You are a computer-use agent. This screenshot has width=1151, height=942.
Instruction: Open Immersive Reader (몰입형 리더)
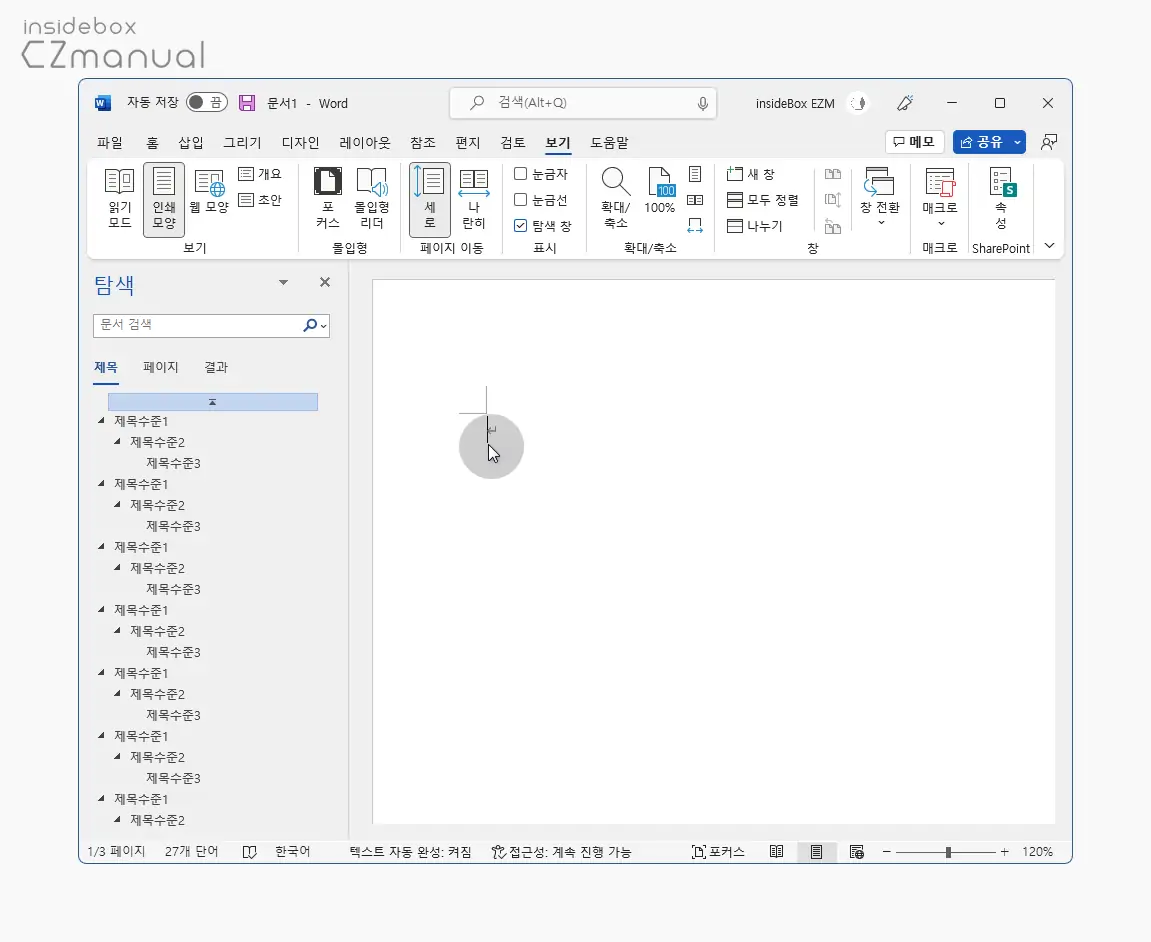371,198
